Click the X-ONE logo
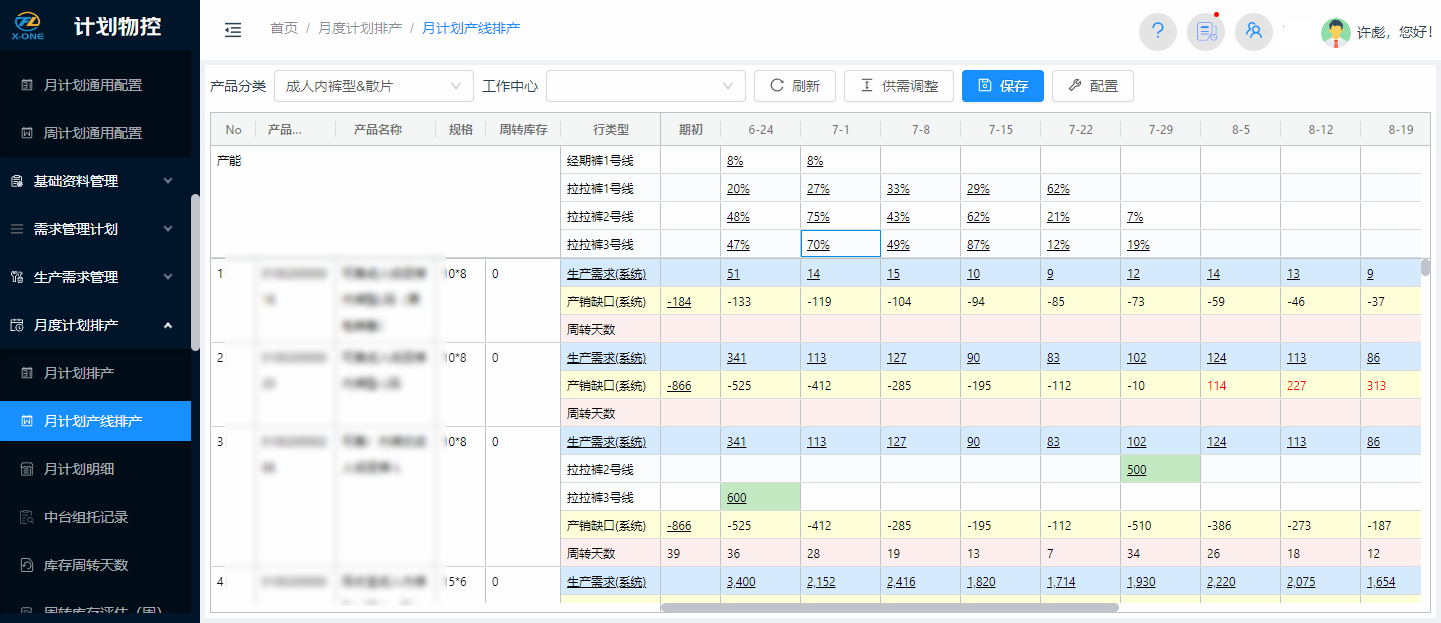 click(x=27, y=26)
